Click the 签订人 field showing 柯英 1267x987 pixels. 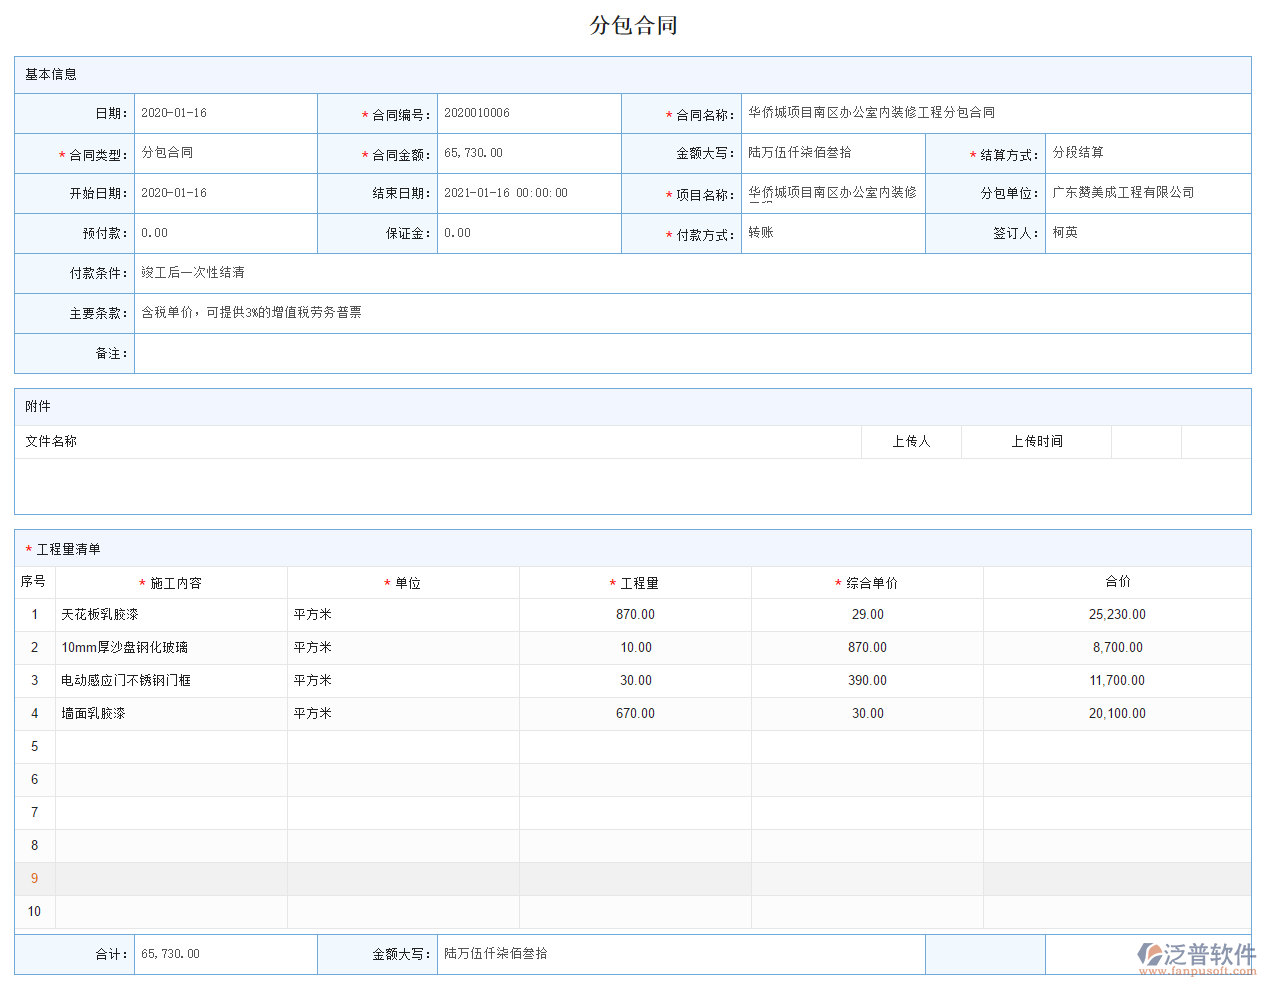1148,233
